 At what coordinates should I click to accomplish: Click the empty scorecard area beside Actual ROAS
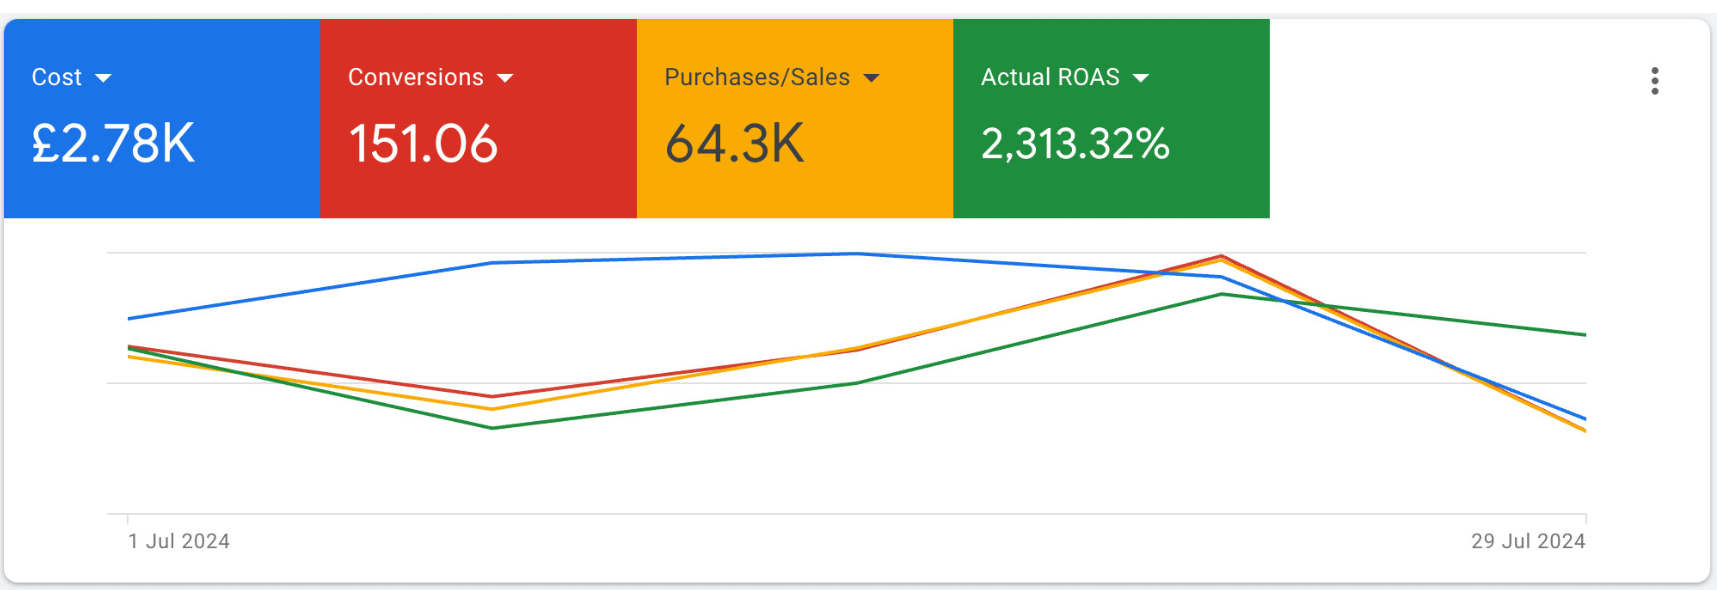coord(1450,118)
